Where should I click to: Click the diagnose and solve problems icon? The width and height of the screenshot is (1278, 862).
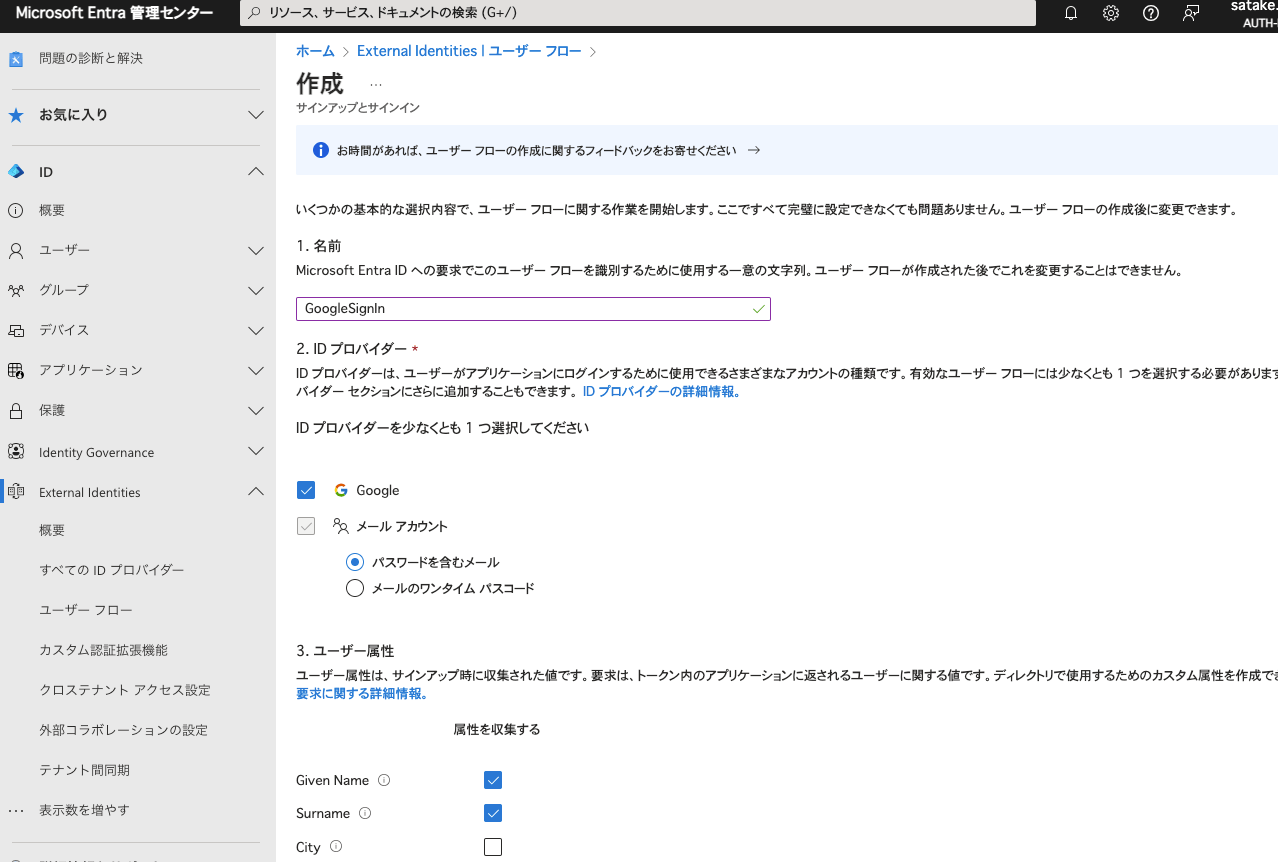coord(16,59)
